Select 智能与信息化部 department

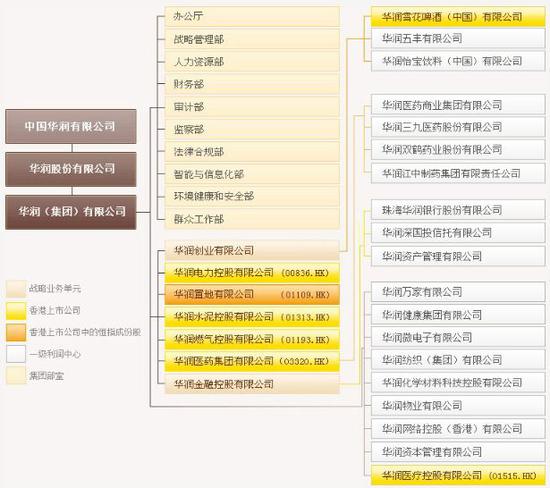point(252,174)
